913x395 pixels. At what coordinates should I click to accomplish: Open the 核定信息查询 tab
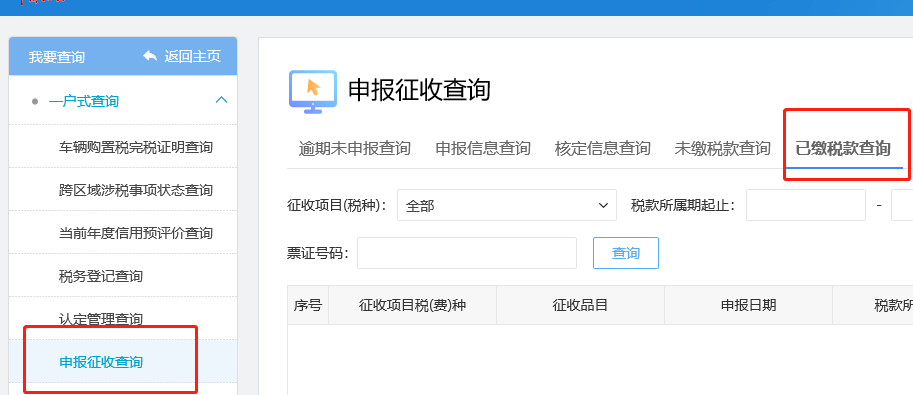(603, 149)
